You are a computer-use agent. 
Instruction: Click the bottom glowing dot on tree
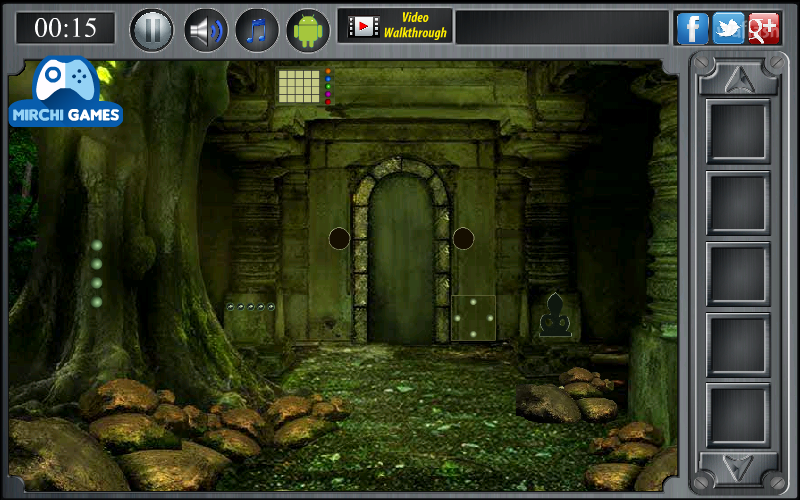96,302
